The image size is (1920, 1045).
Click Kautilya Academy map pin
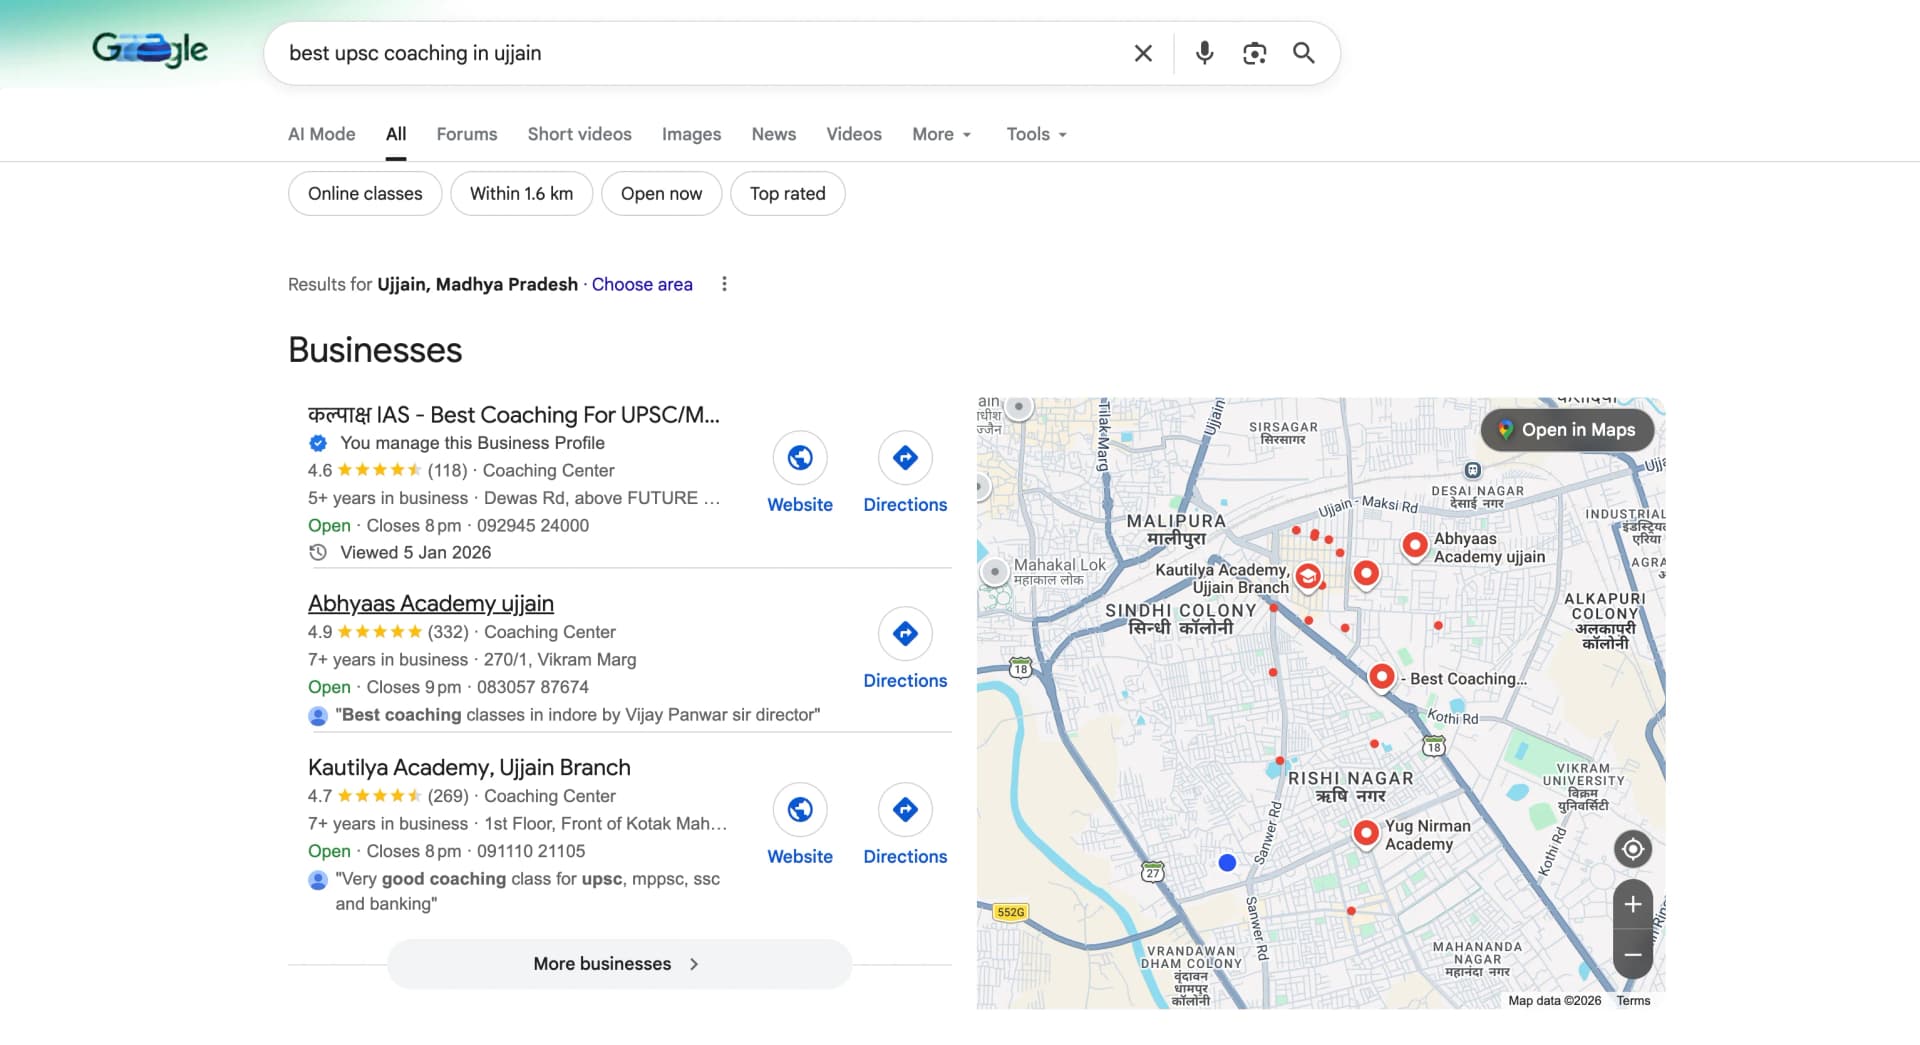tap(1307, 577)
